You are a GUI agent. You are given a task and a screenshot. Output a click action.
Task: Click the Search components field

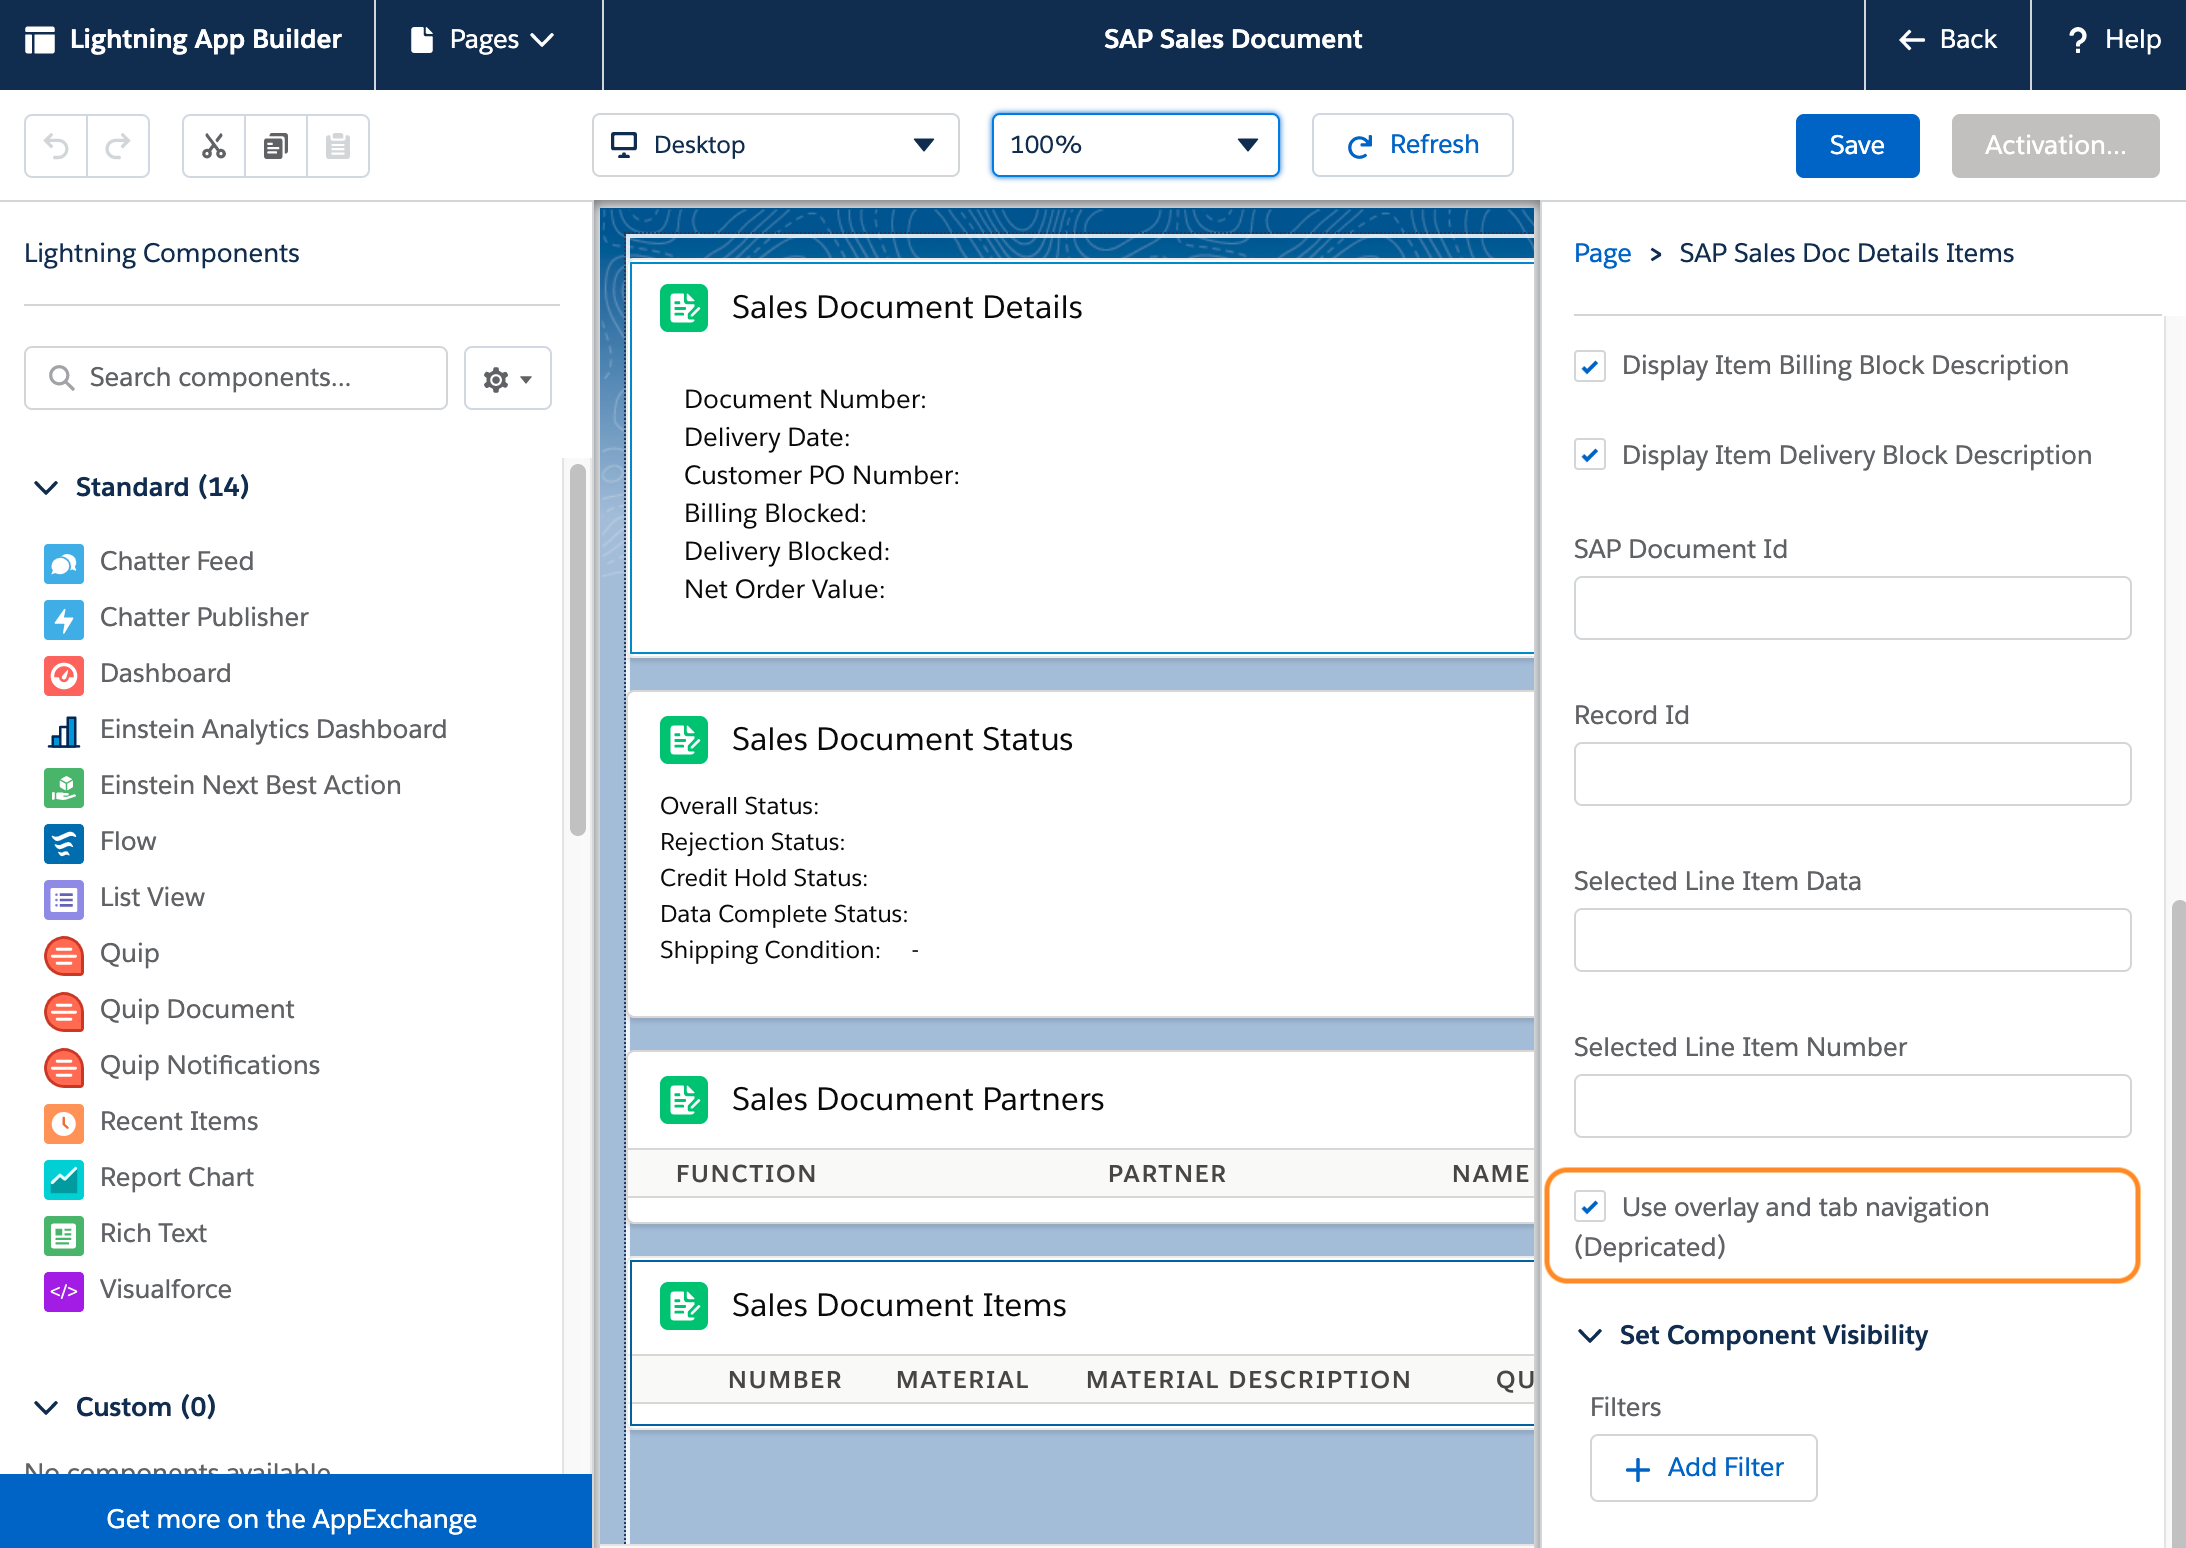(236, 378)
